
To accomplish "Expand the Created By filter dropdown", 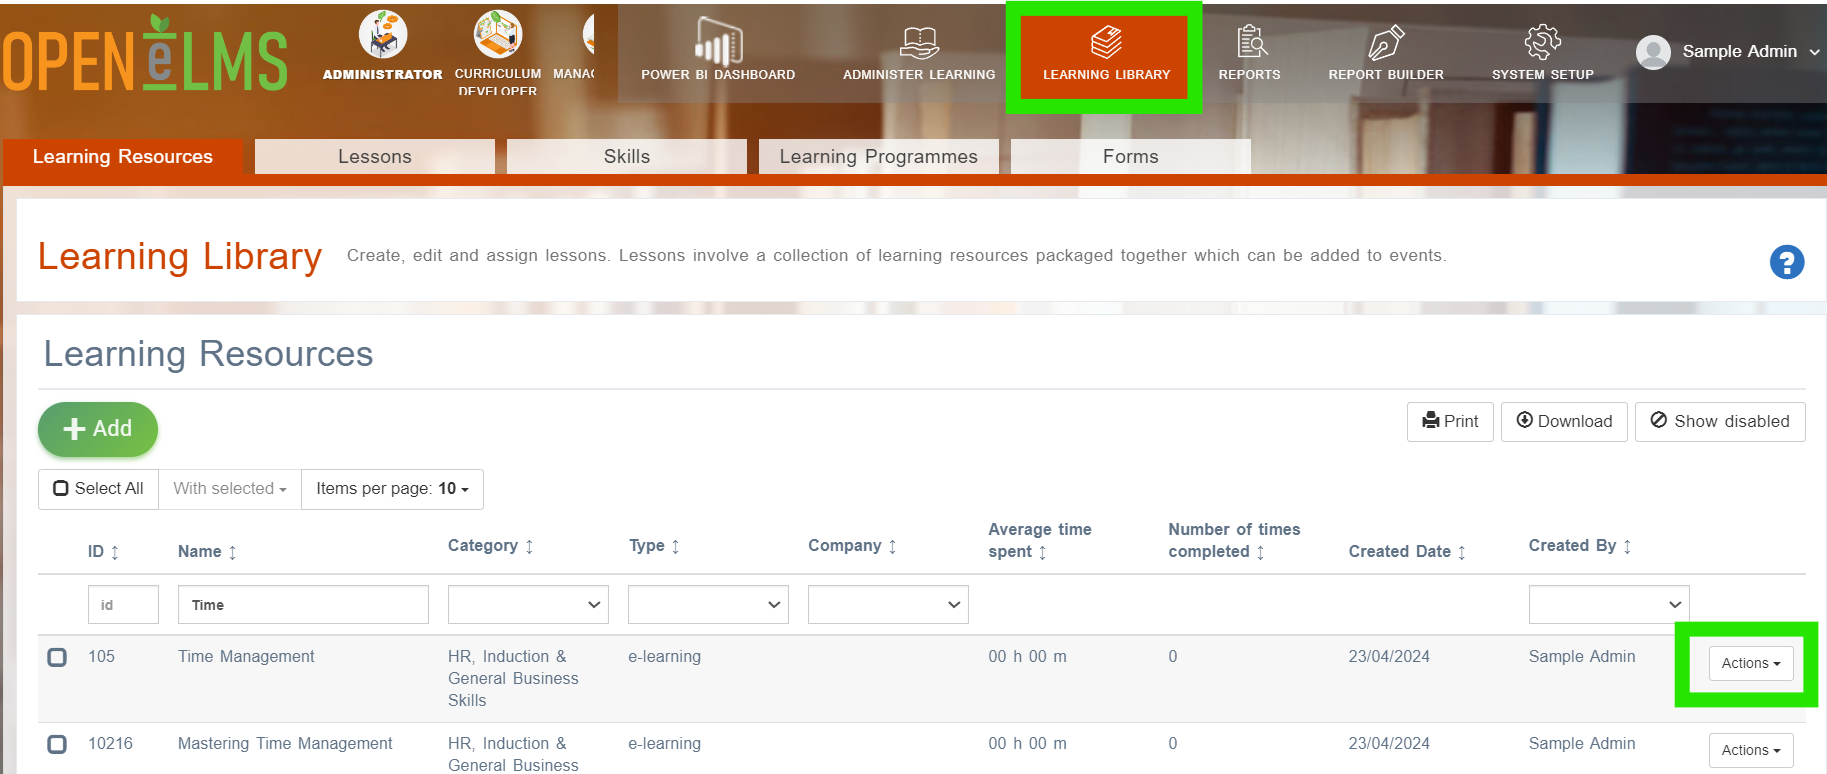I will point(1609,605).
